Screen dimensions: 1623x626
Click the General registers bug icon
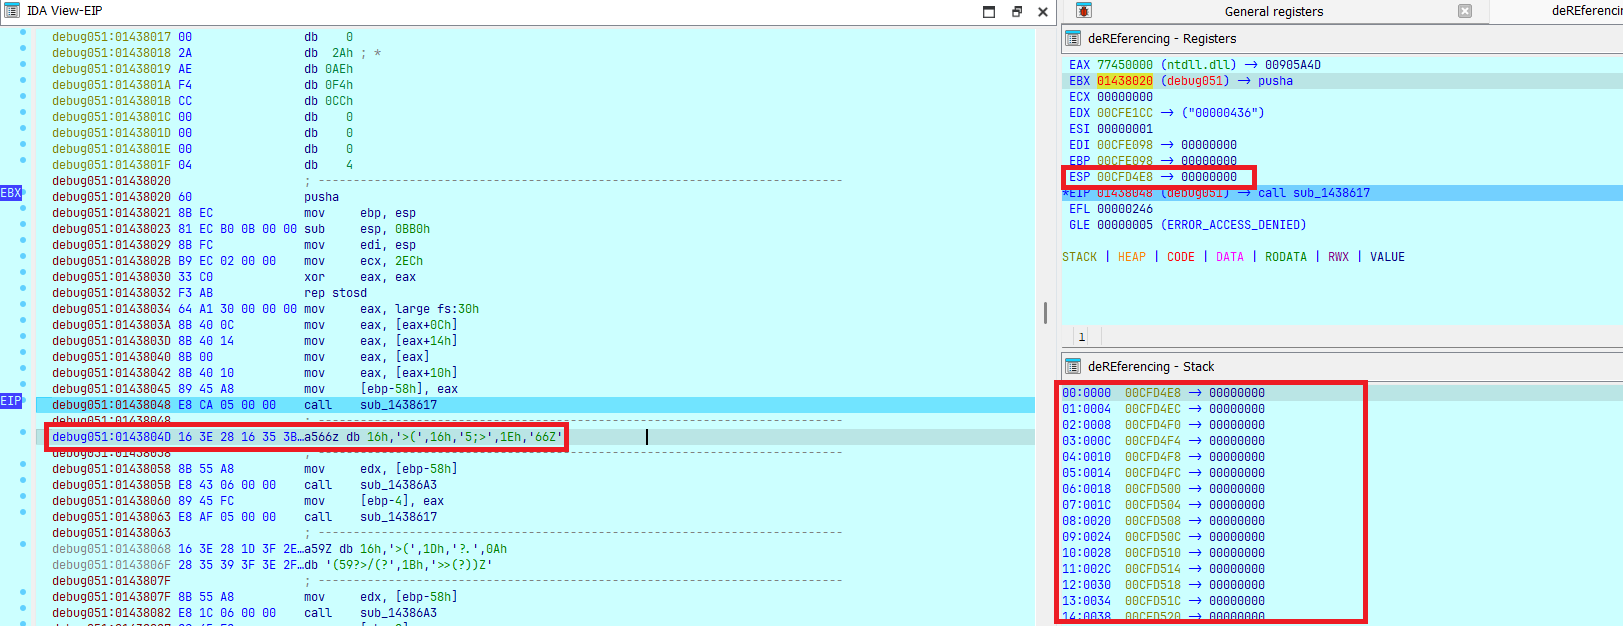[1084, 11]
